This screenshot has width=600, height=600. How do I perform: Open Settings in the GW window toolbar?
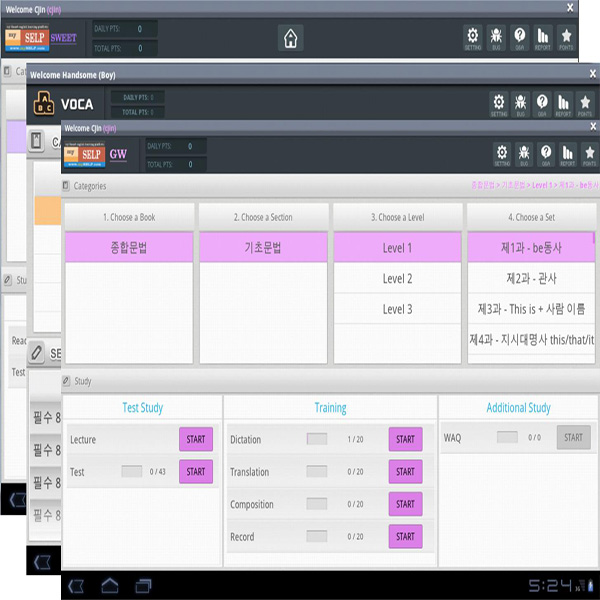pos(499,153)
